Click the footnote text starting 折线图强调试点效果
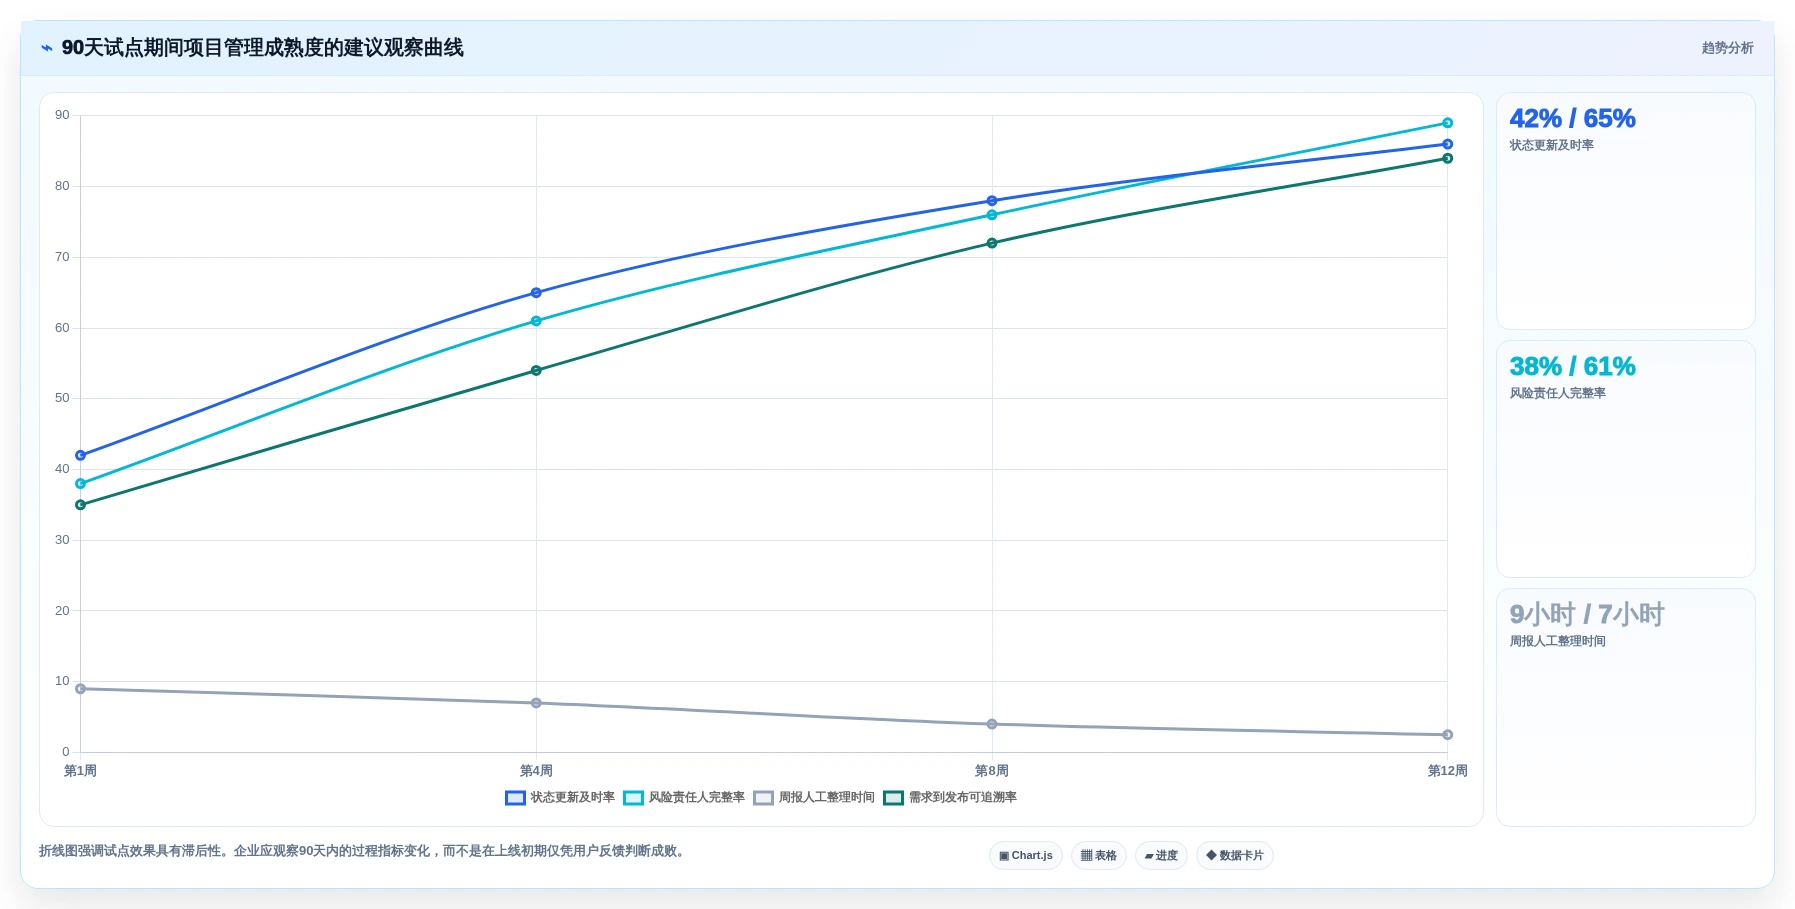This screenshot has width=1795, height=909. tap(364, 851)
